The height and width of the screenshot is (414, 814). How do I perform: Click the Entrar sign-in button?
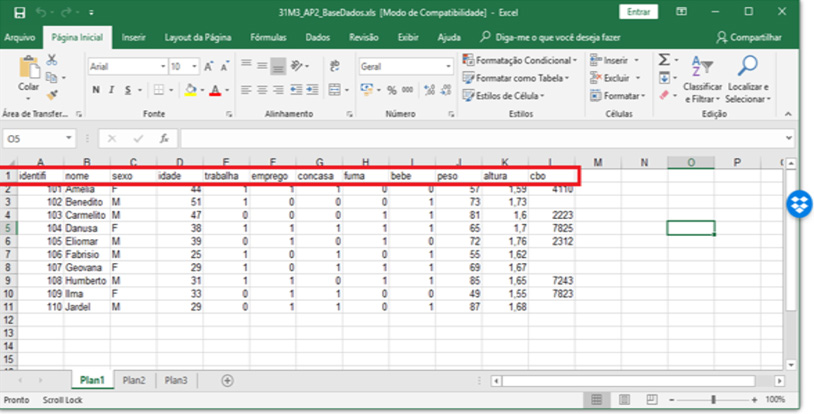[x=639, y=12]
